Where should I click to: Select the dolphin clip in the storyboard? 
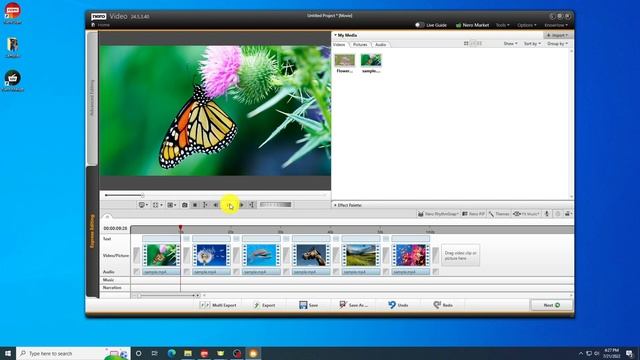261,255
